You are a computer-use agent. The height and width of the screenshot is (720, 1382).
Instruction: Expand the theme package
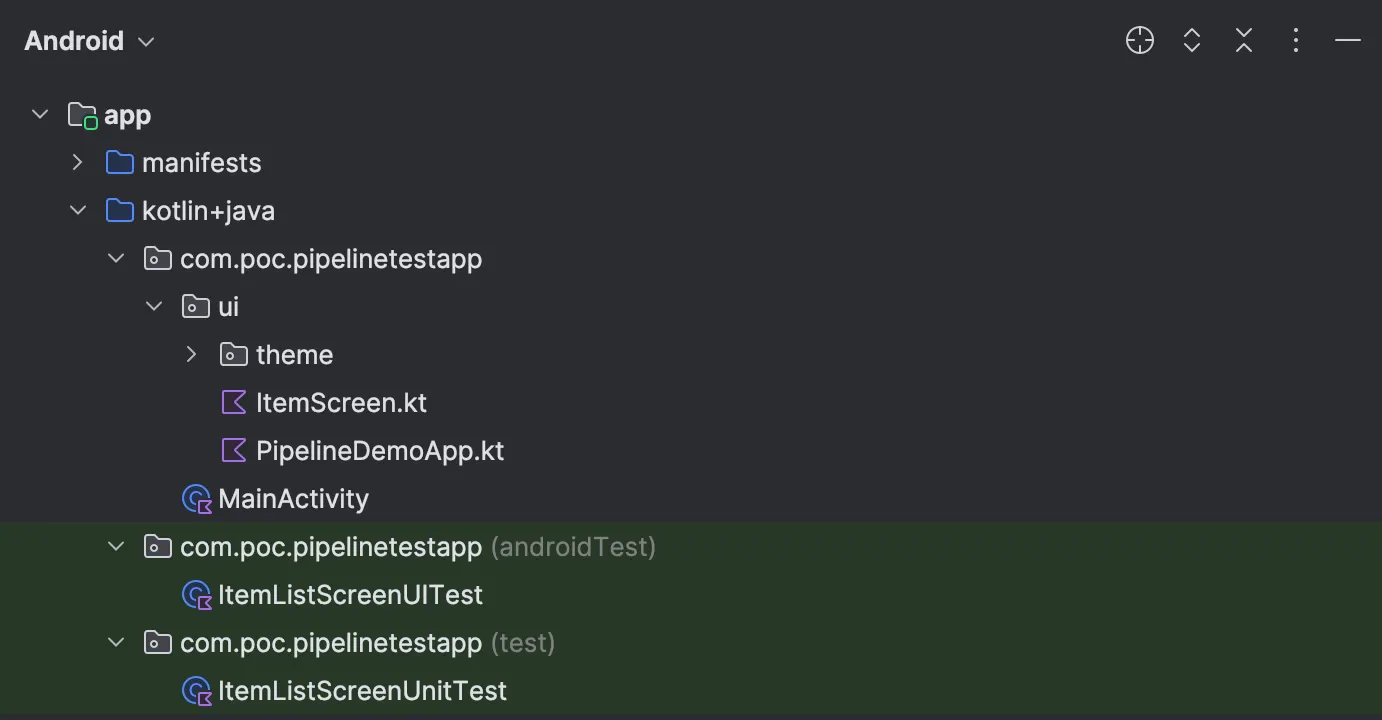point(191,354)
